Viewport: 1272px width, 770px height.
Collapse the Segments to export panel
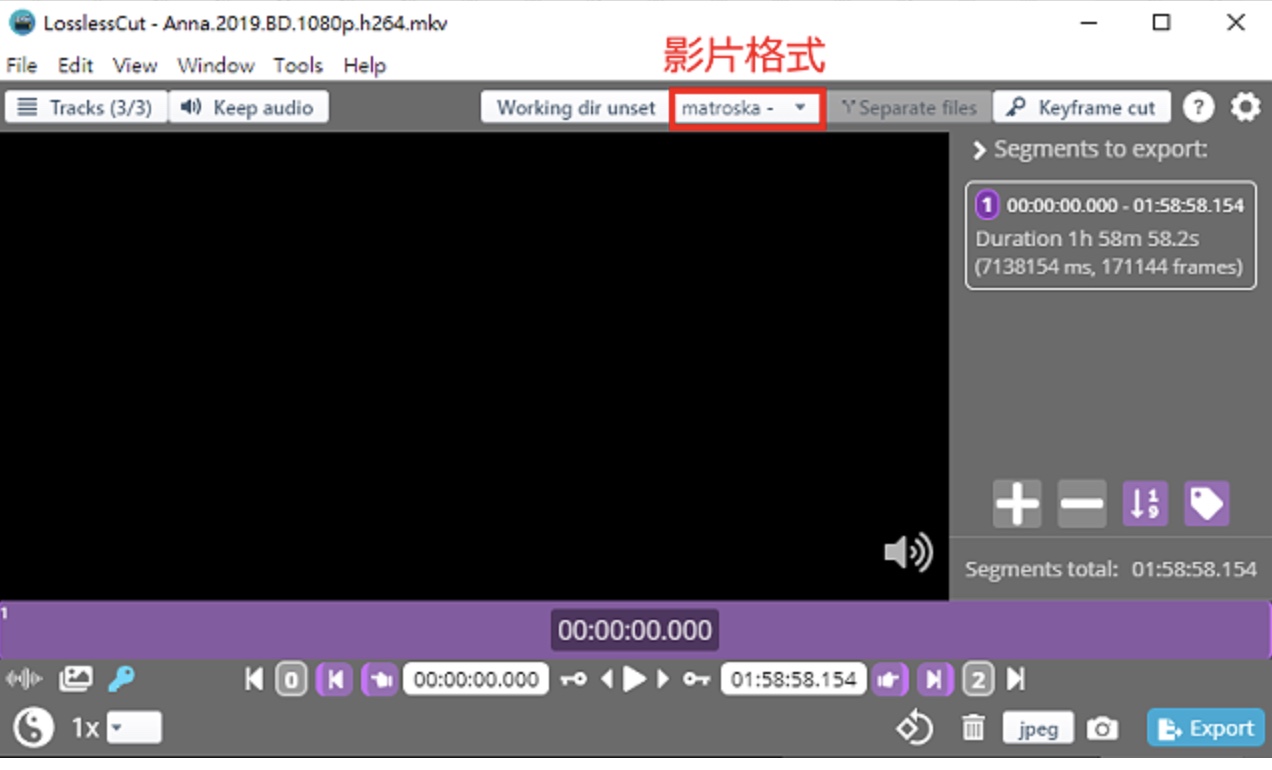pyautogui.click(x=980, y=150)
